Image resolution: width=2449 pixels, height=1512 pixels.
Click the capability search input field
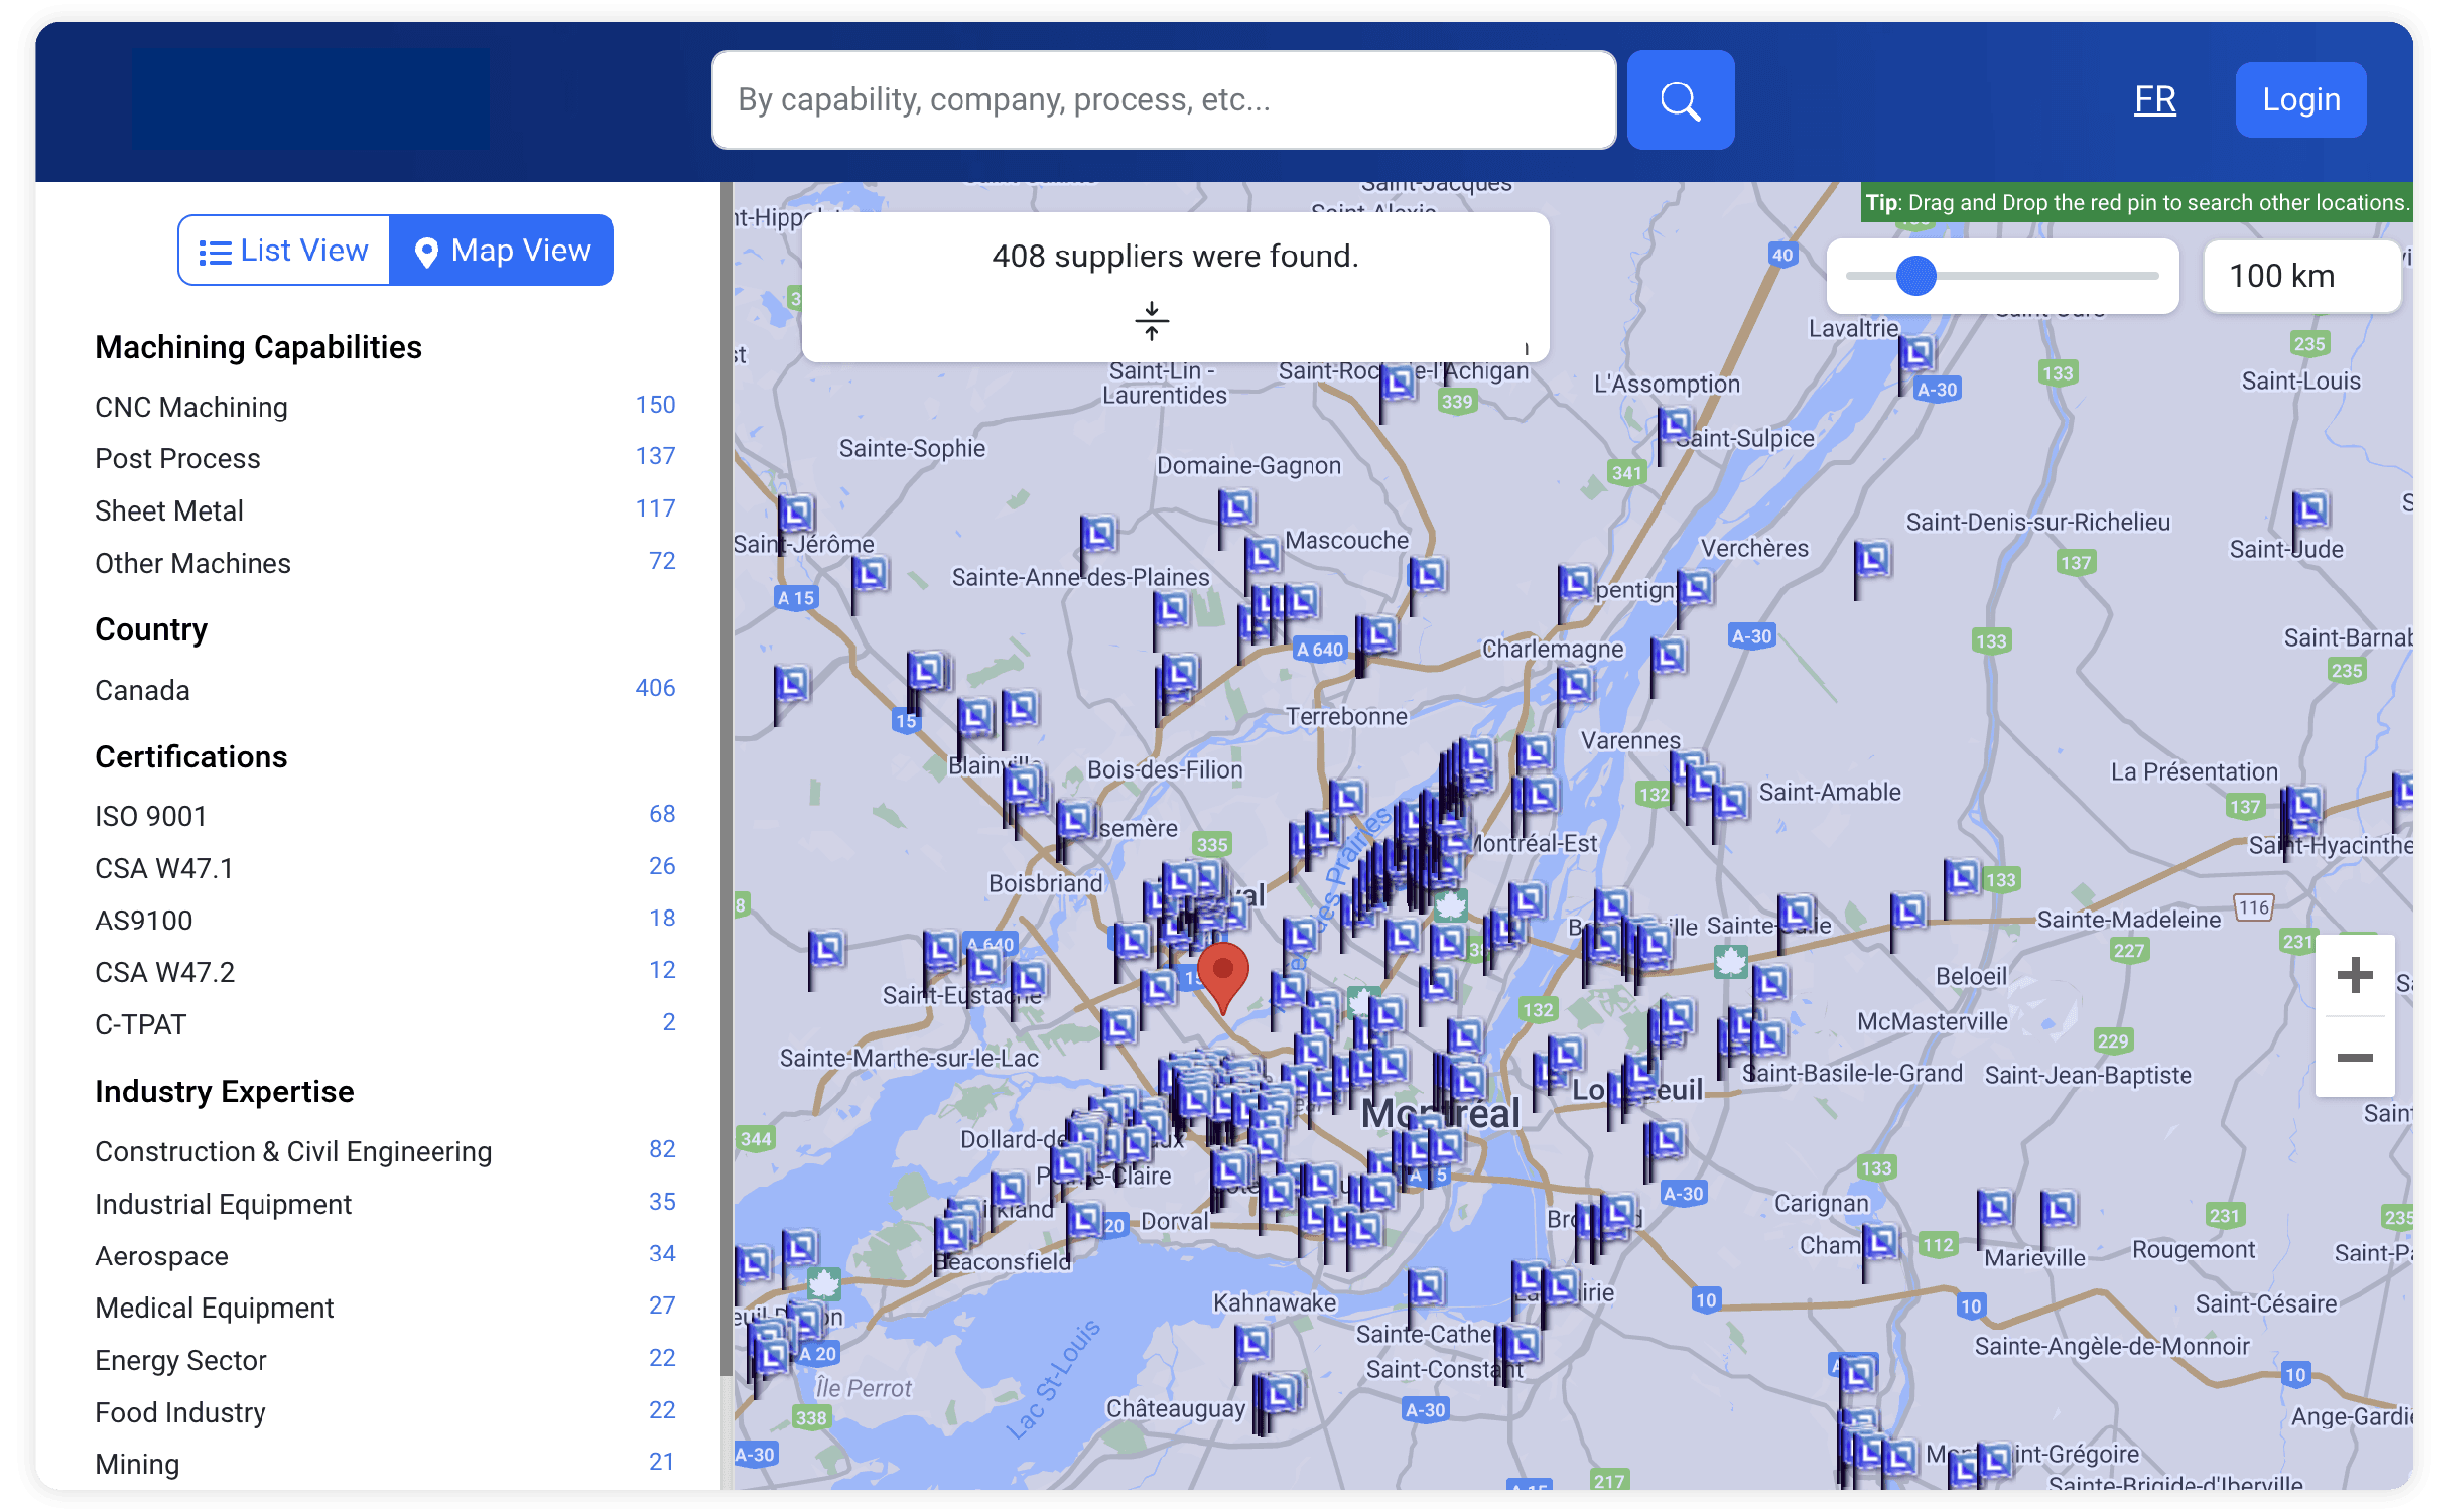(x=1162, y=100)
